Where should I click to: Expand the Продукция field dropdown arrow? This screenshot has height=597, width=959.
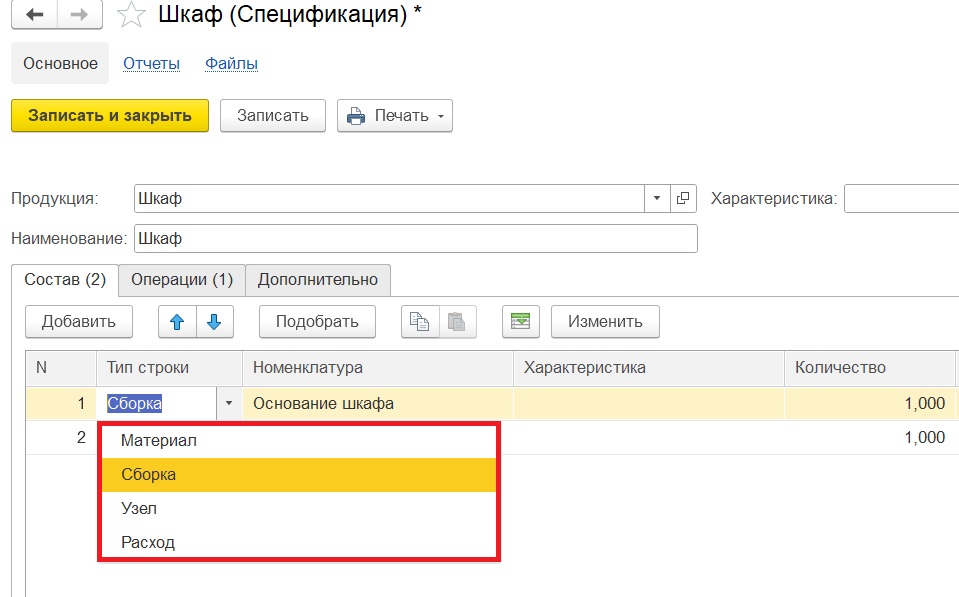point(657,198)
